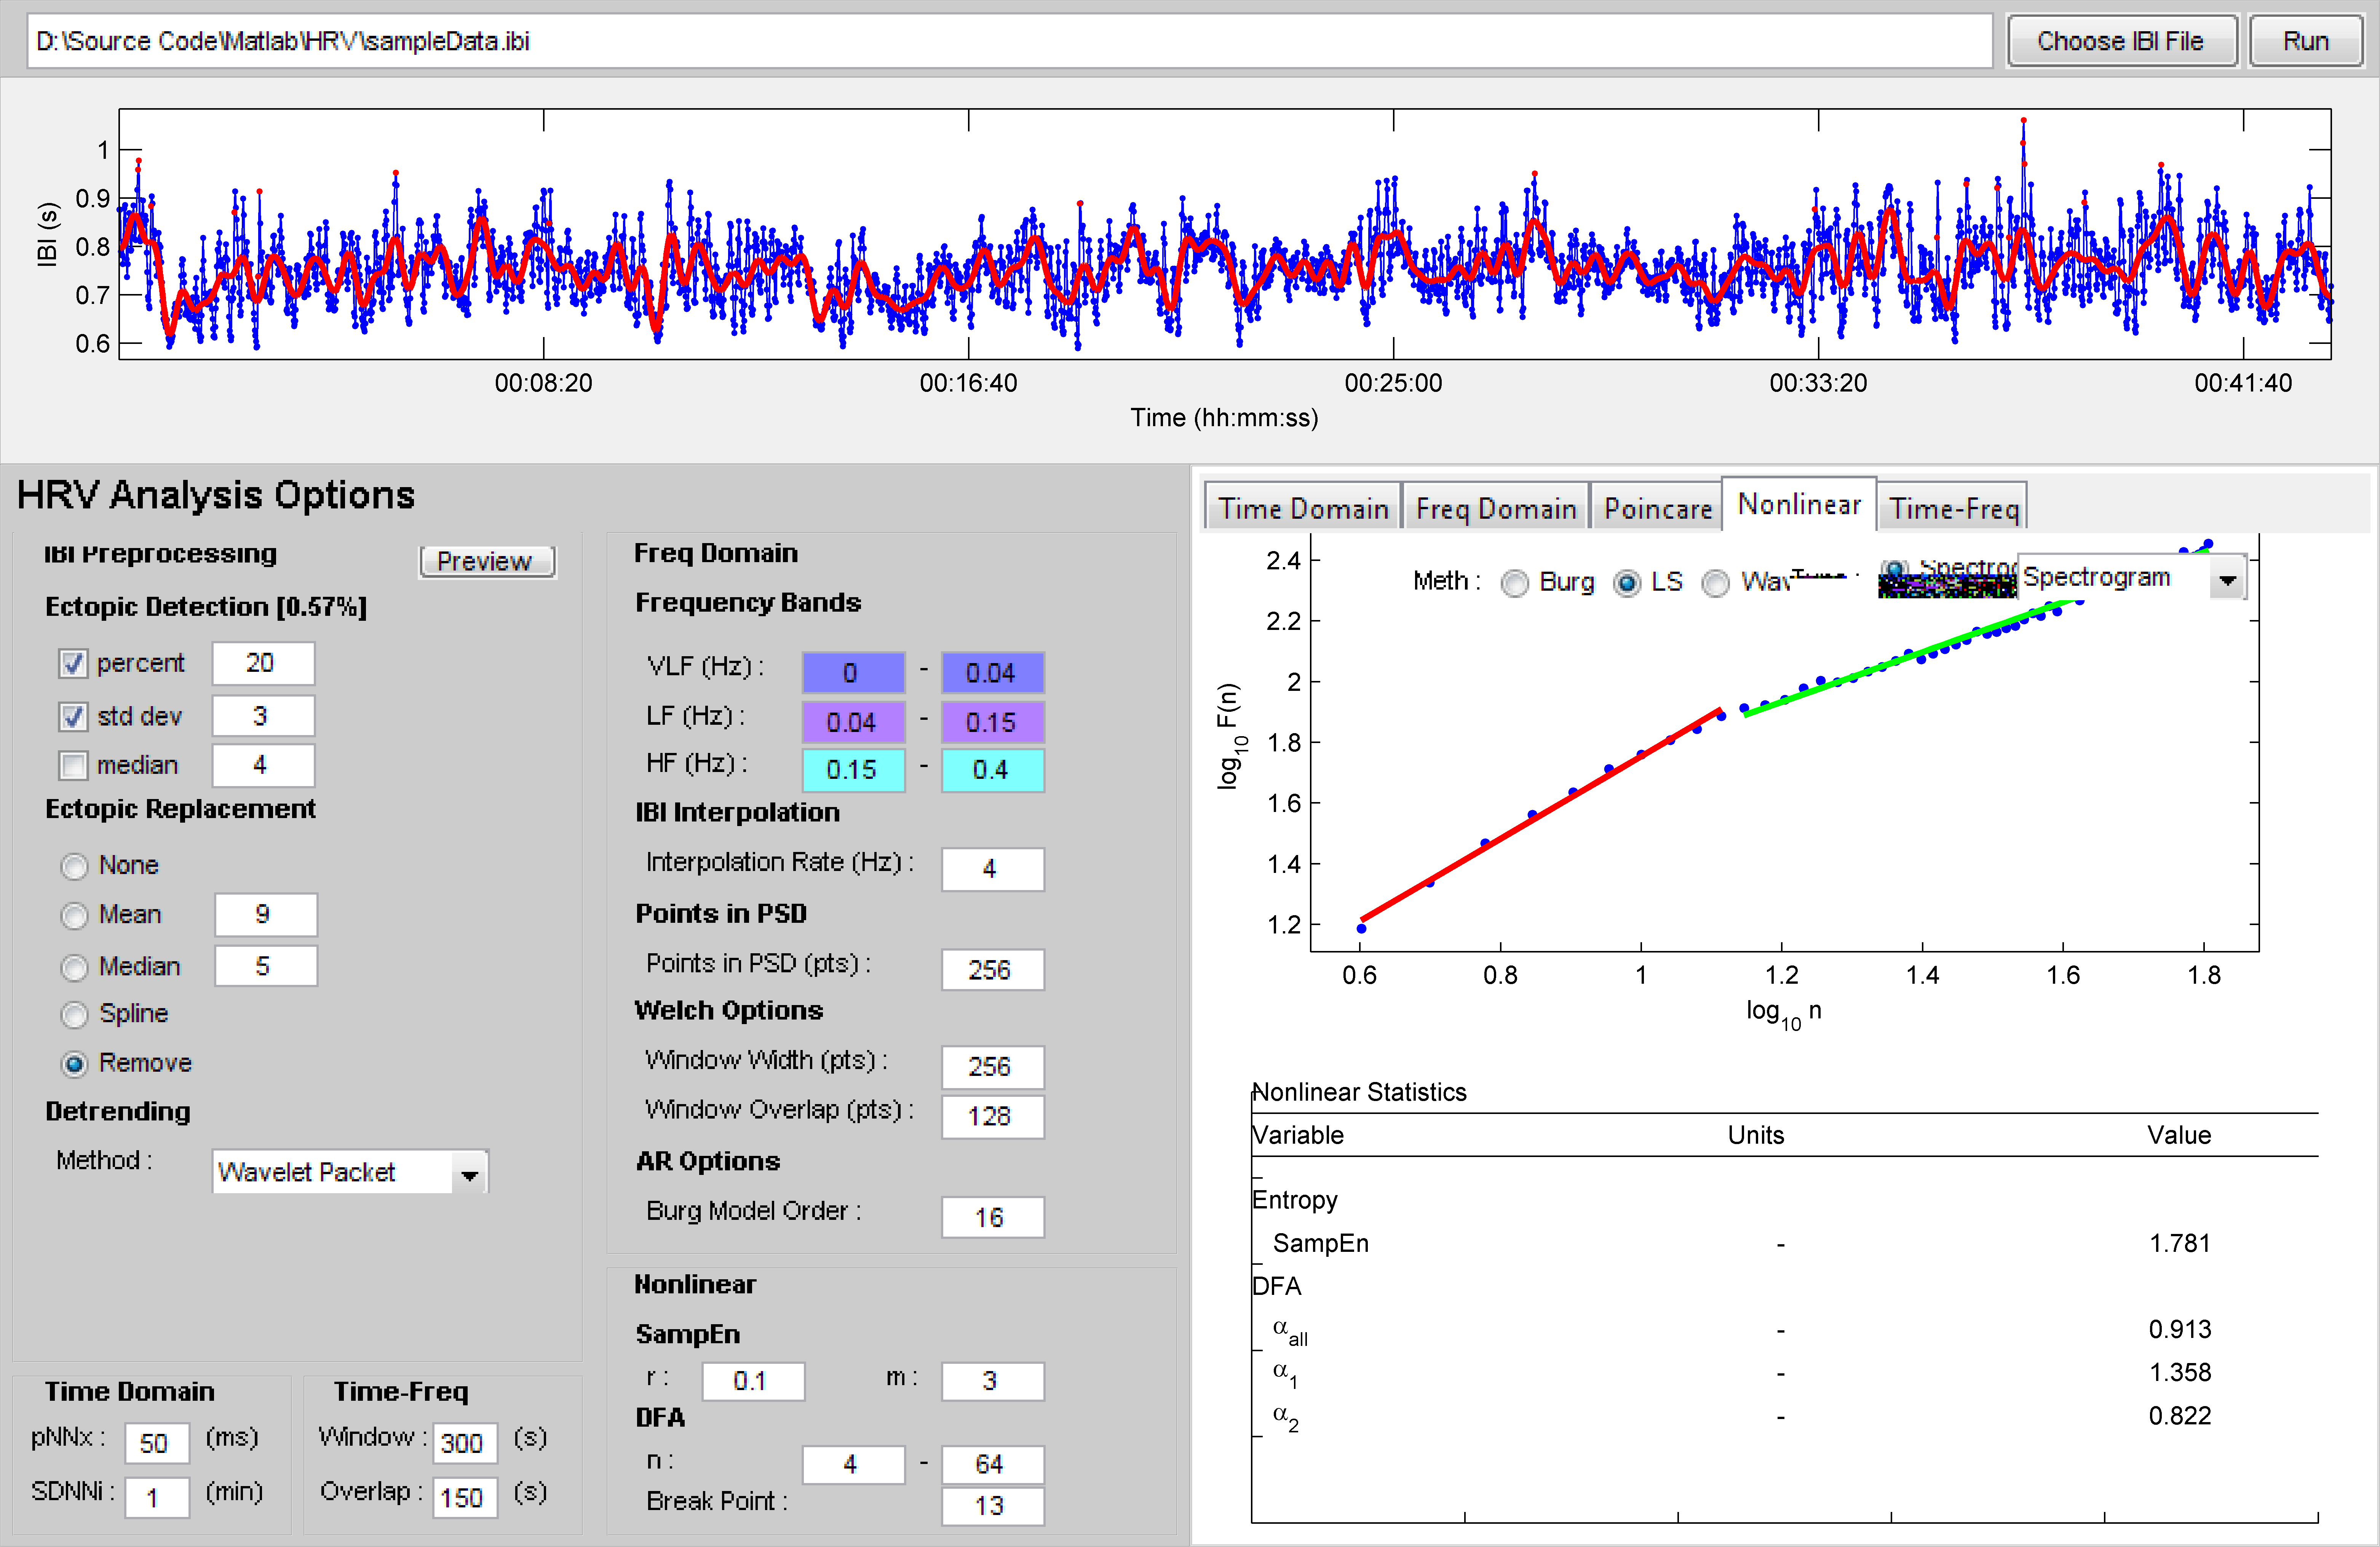Show the Time-Freq tab
2380x1547 pixels.
tap(1953, 509)
